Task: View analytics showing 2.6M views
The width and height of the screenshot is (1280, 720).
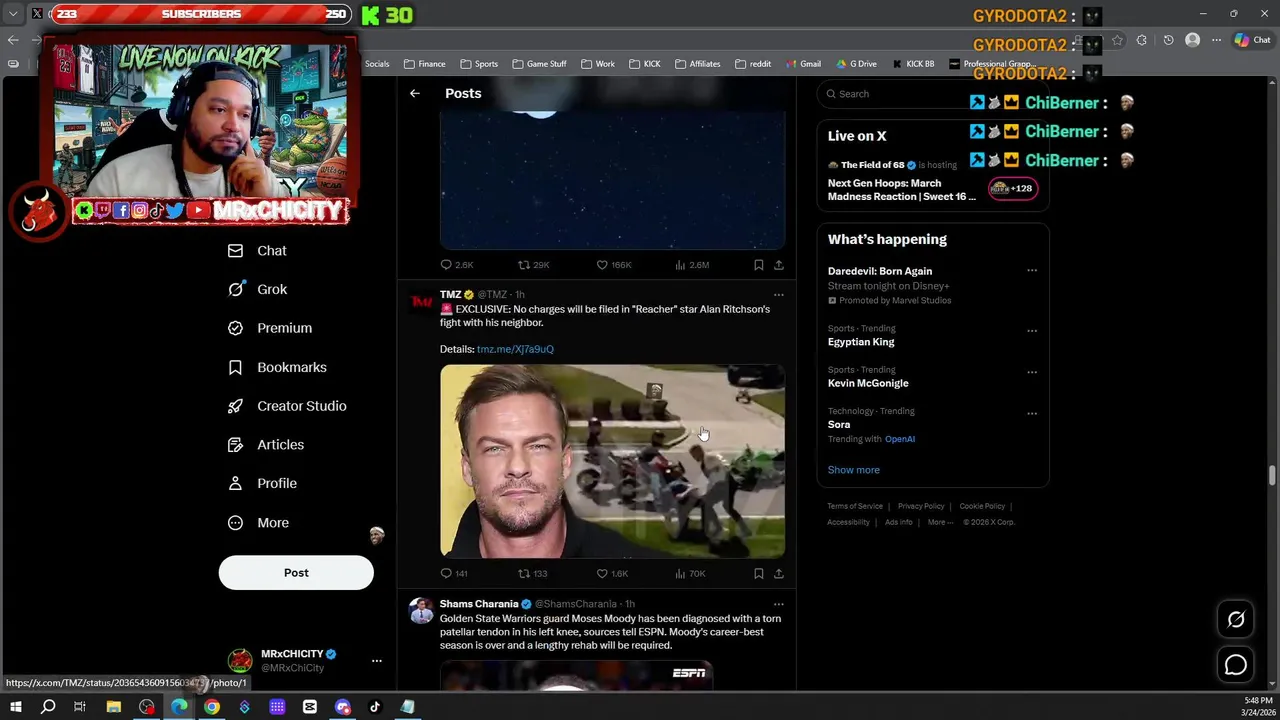Action: (692, 265)
